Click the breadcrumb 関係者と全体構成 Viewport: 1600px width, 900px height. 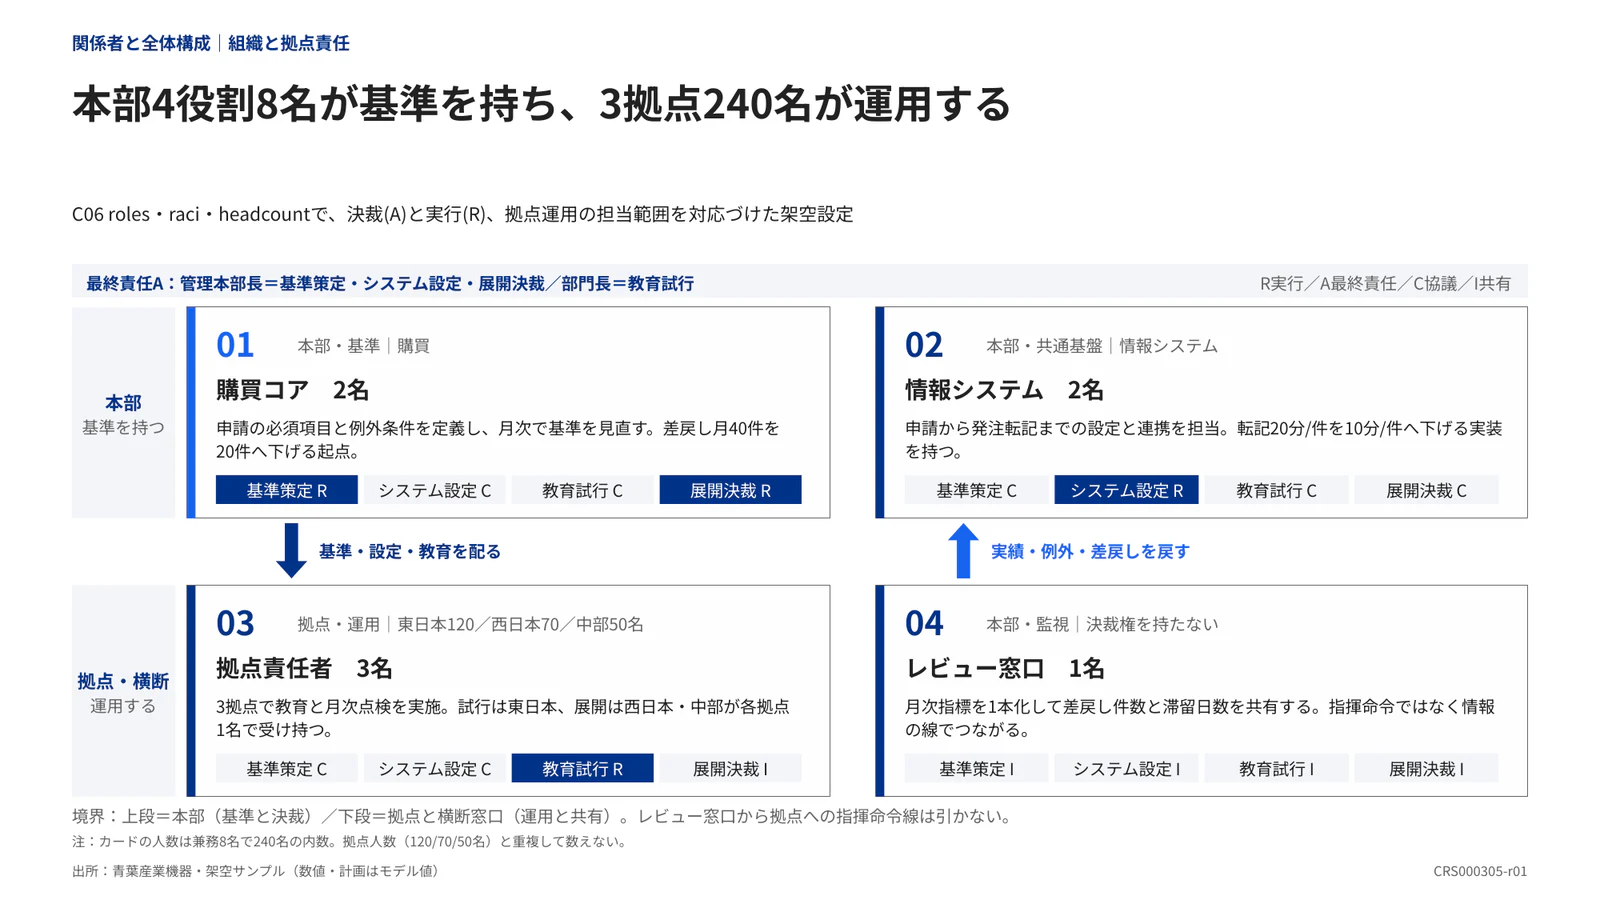(x=141, y=43)
